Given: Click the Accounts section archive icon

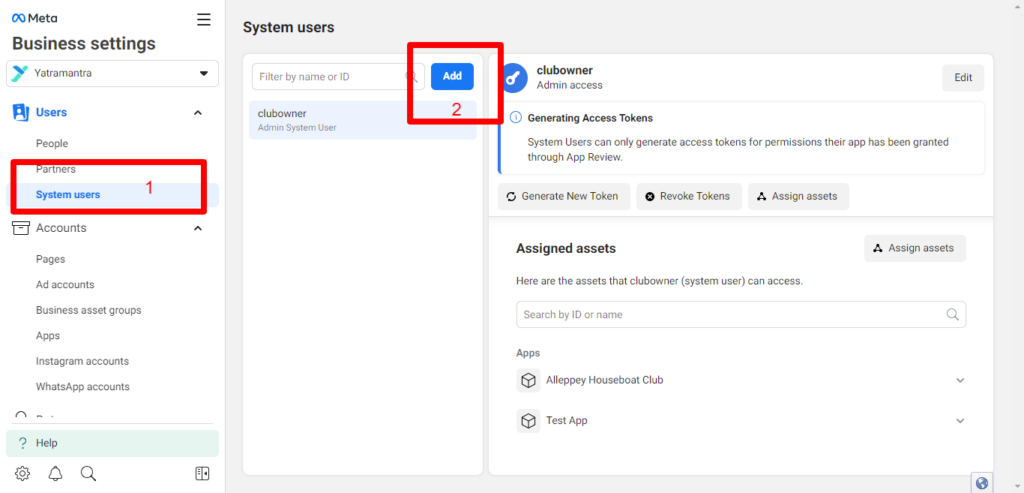Looking at the screenshot, I should [21, 228].
